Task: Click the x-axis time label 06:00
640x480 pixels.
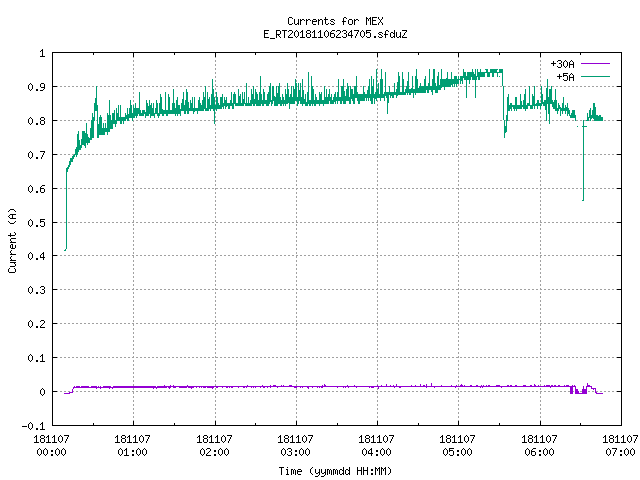Action: [x=539, y=452]
